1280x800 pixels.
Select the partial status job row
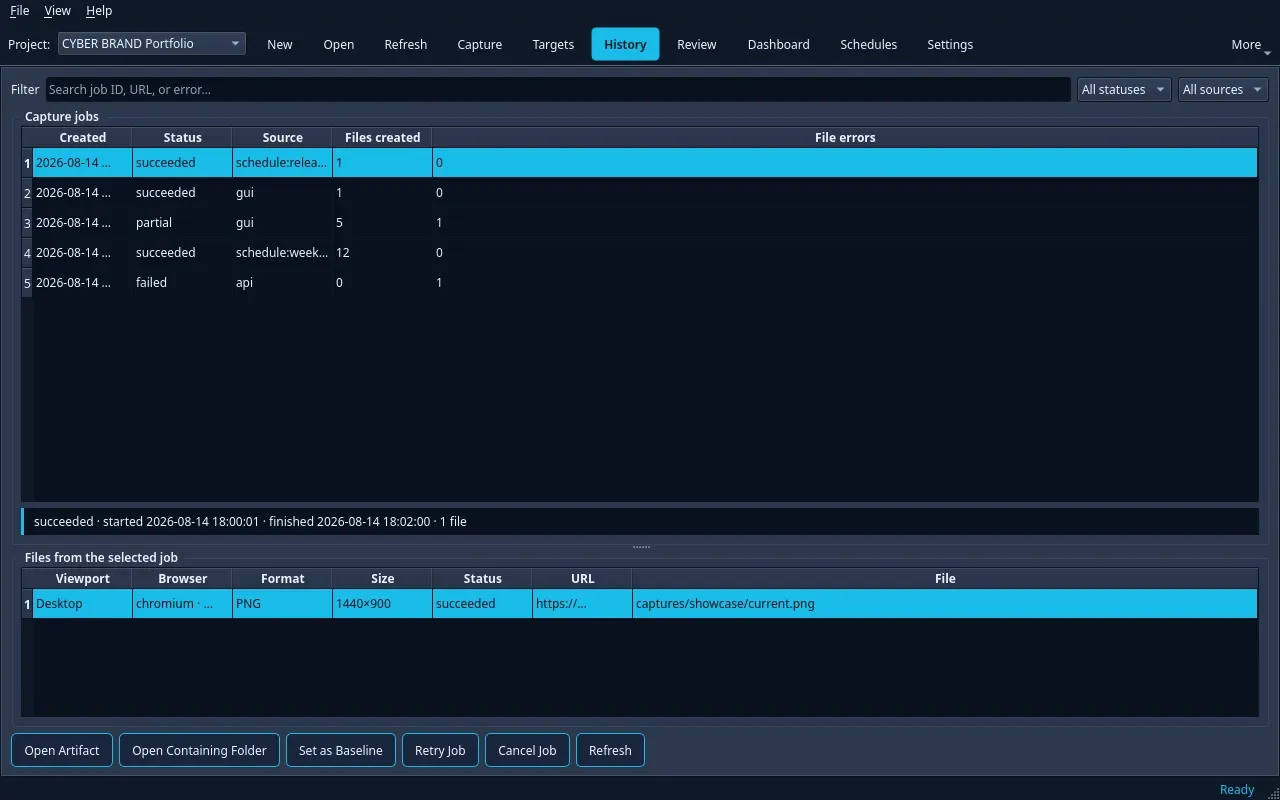point(645,222)
